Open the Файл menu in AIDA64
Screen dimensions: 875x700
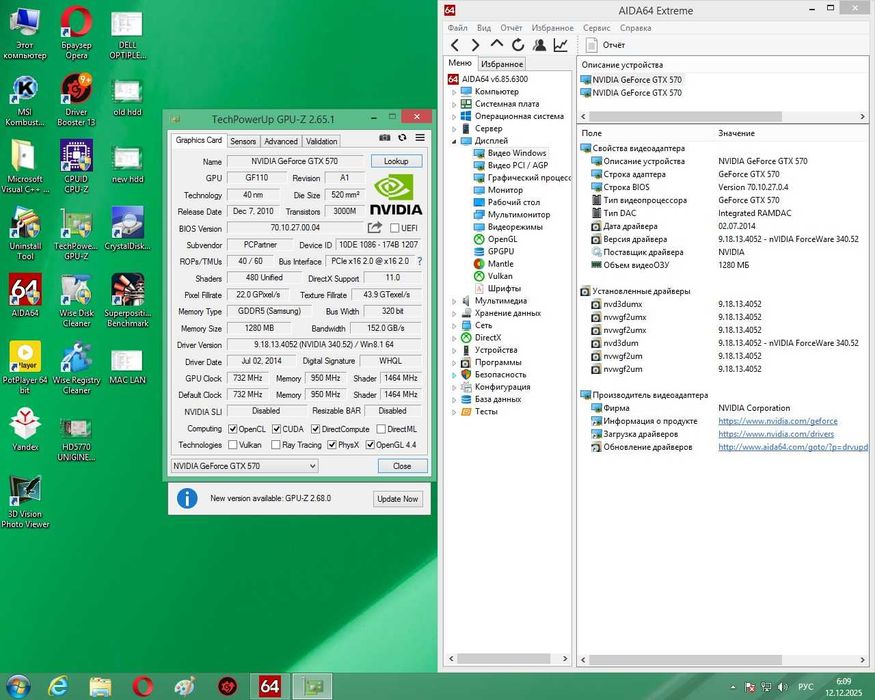click(457, 27)
